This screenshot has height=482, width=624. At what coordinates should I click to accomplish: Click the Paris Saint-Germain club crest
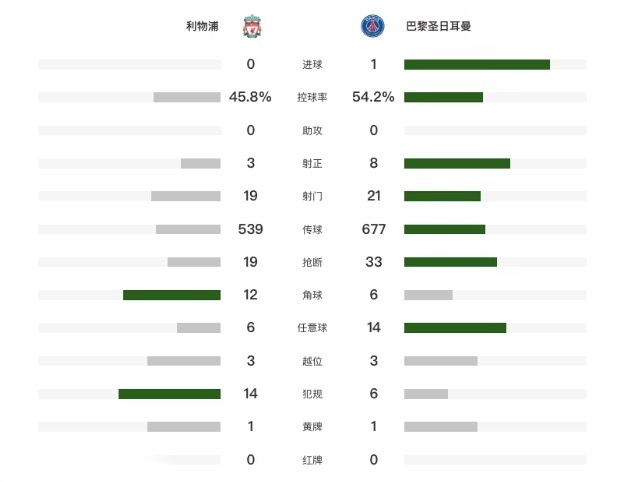pos(372,26)
